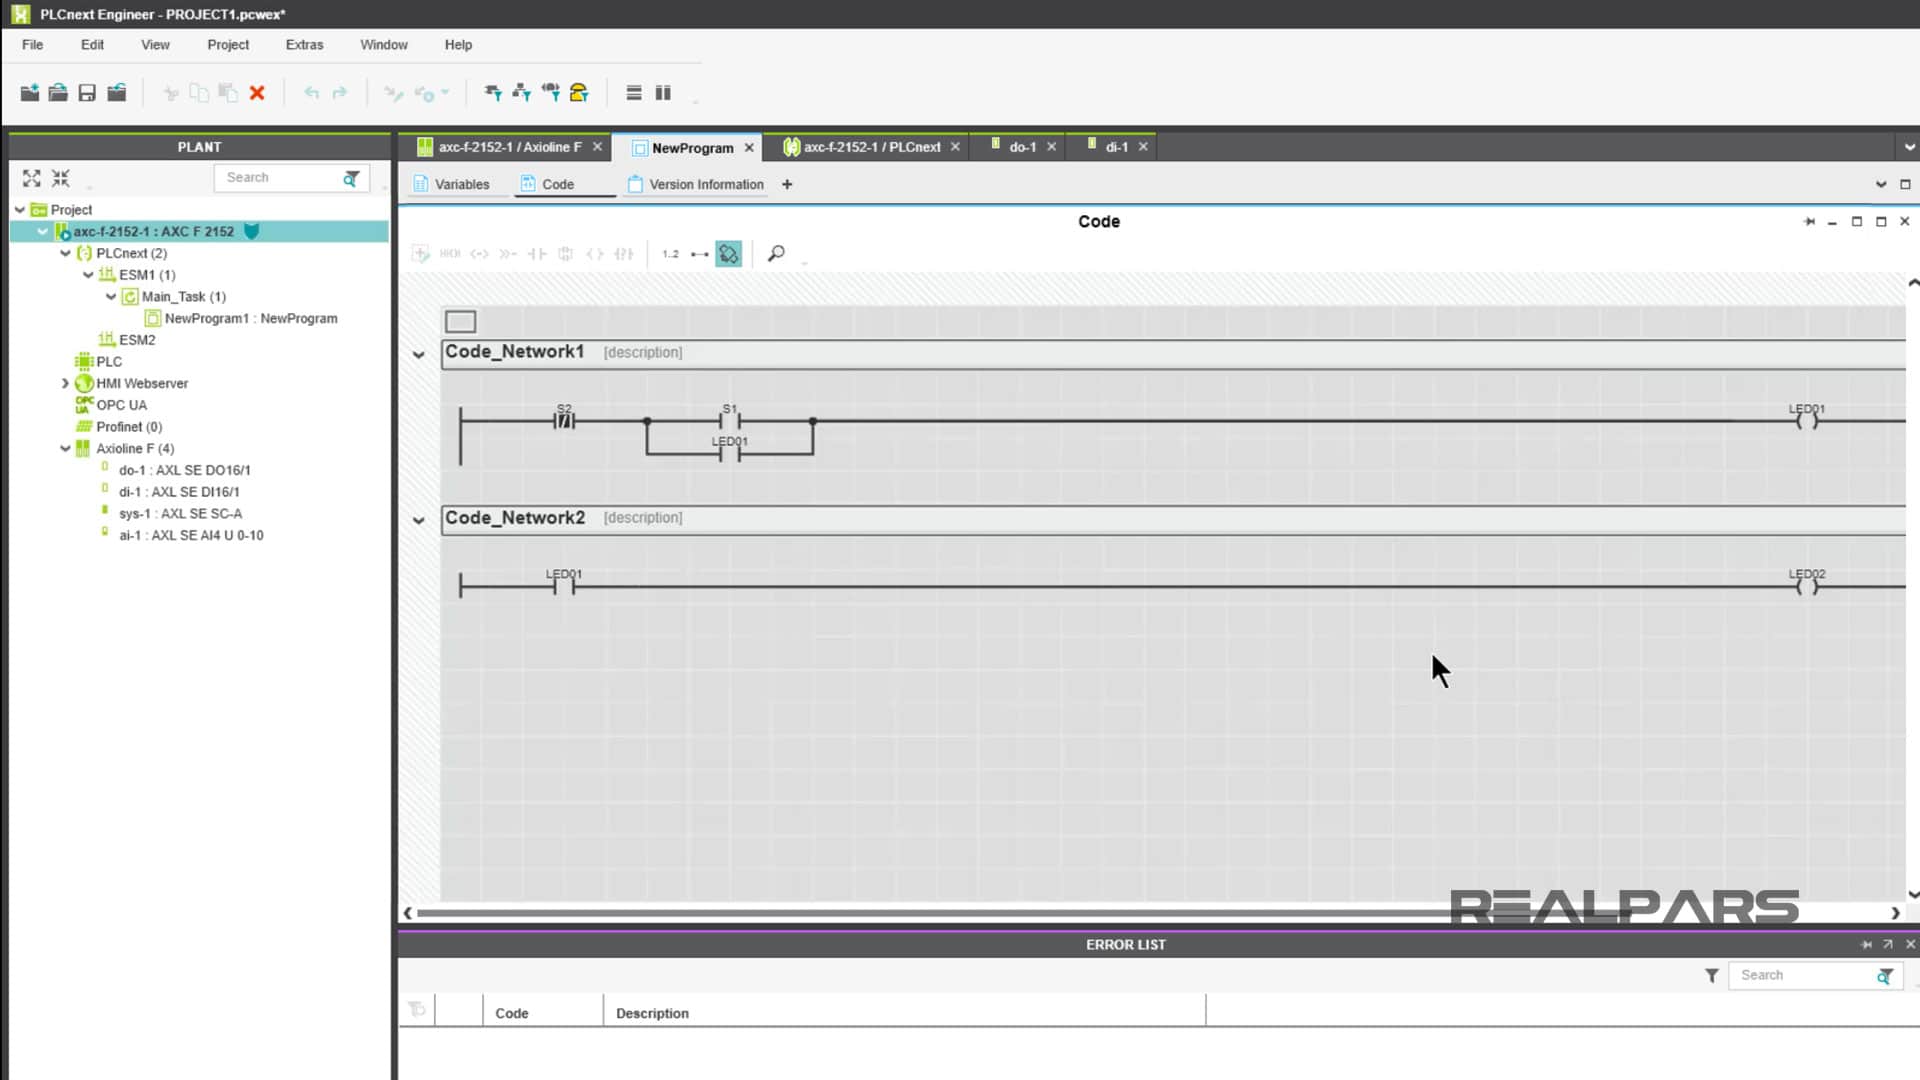This screenshot has height=1080, width=1920.
Task: Select the S1 contact in Code_Network1
Action: point(730,421)
